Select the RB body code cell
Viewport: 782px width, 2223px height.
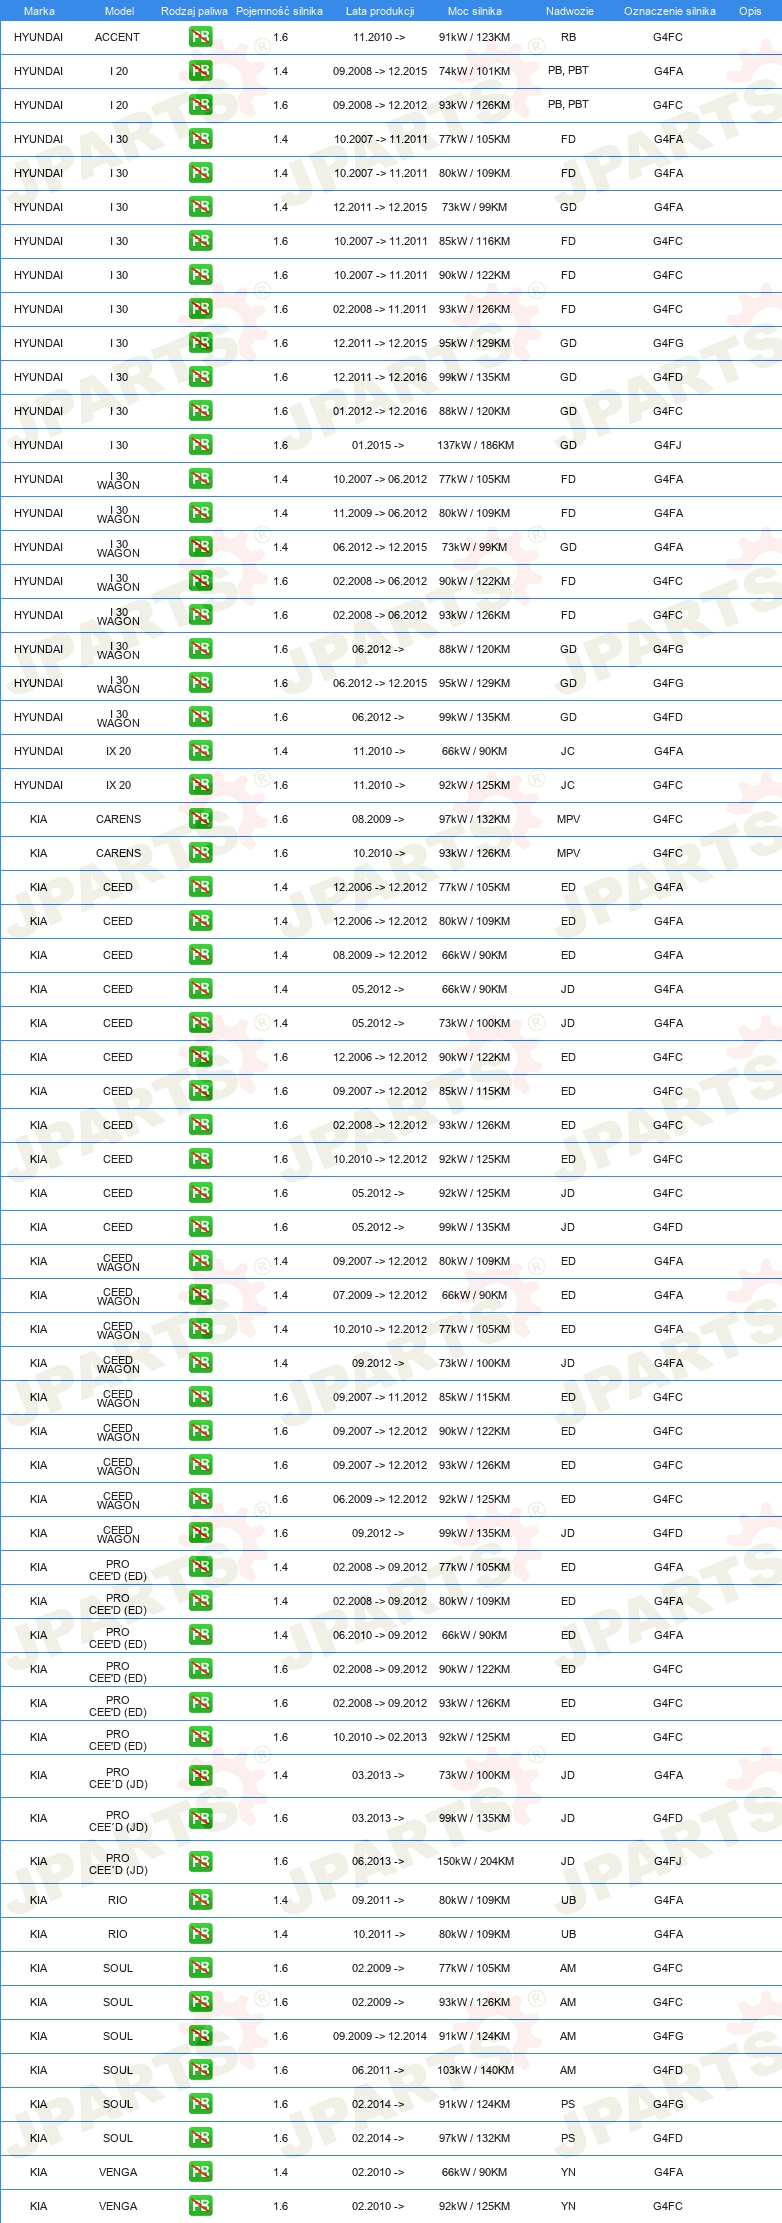pyautogui.click(x=568, y=37)
